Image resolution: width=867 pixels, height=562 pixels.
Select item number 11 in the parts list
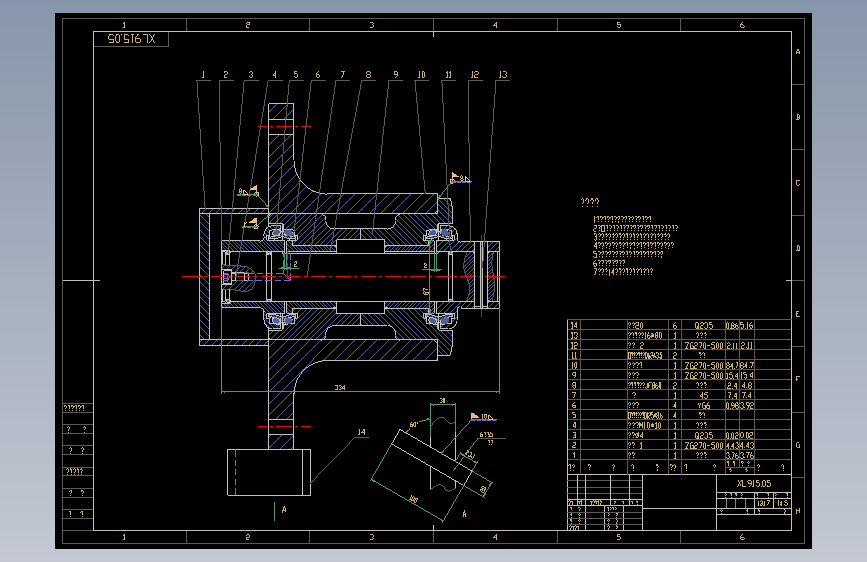(x=574, y=356)
